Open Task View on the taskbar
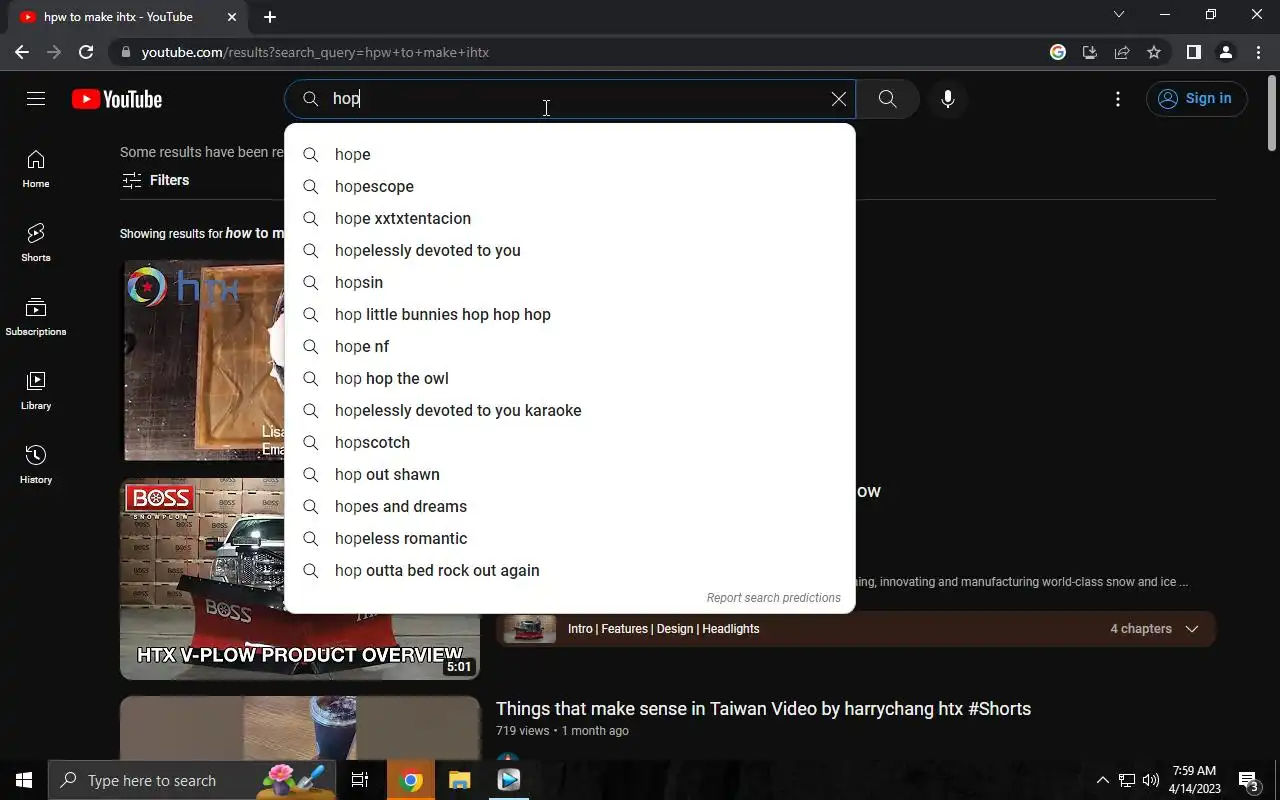The image size is (1280, 800). point(360,780)
